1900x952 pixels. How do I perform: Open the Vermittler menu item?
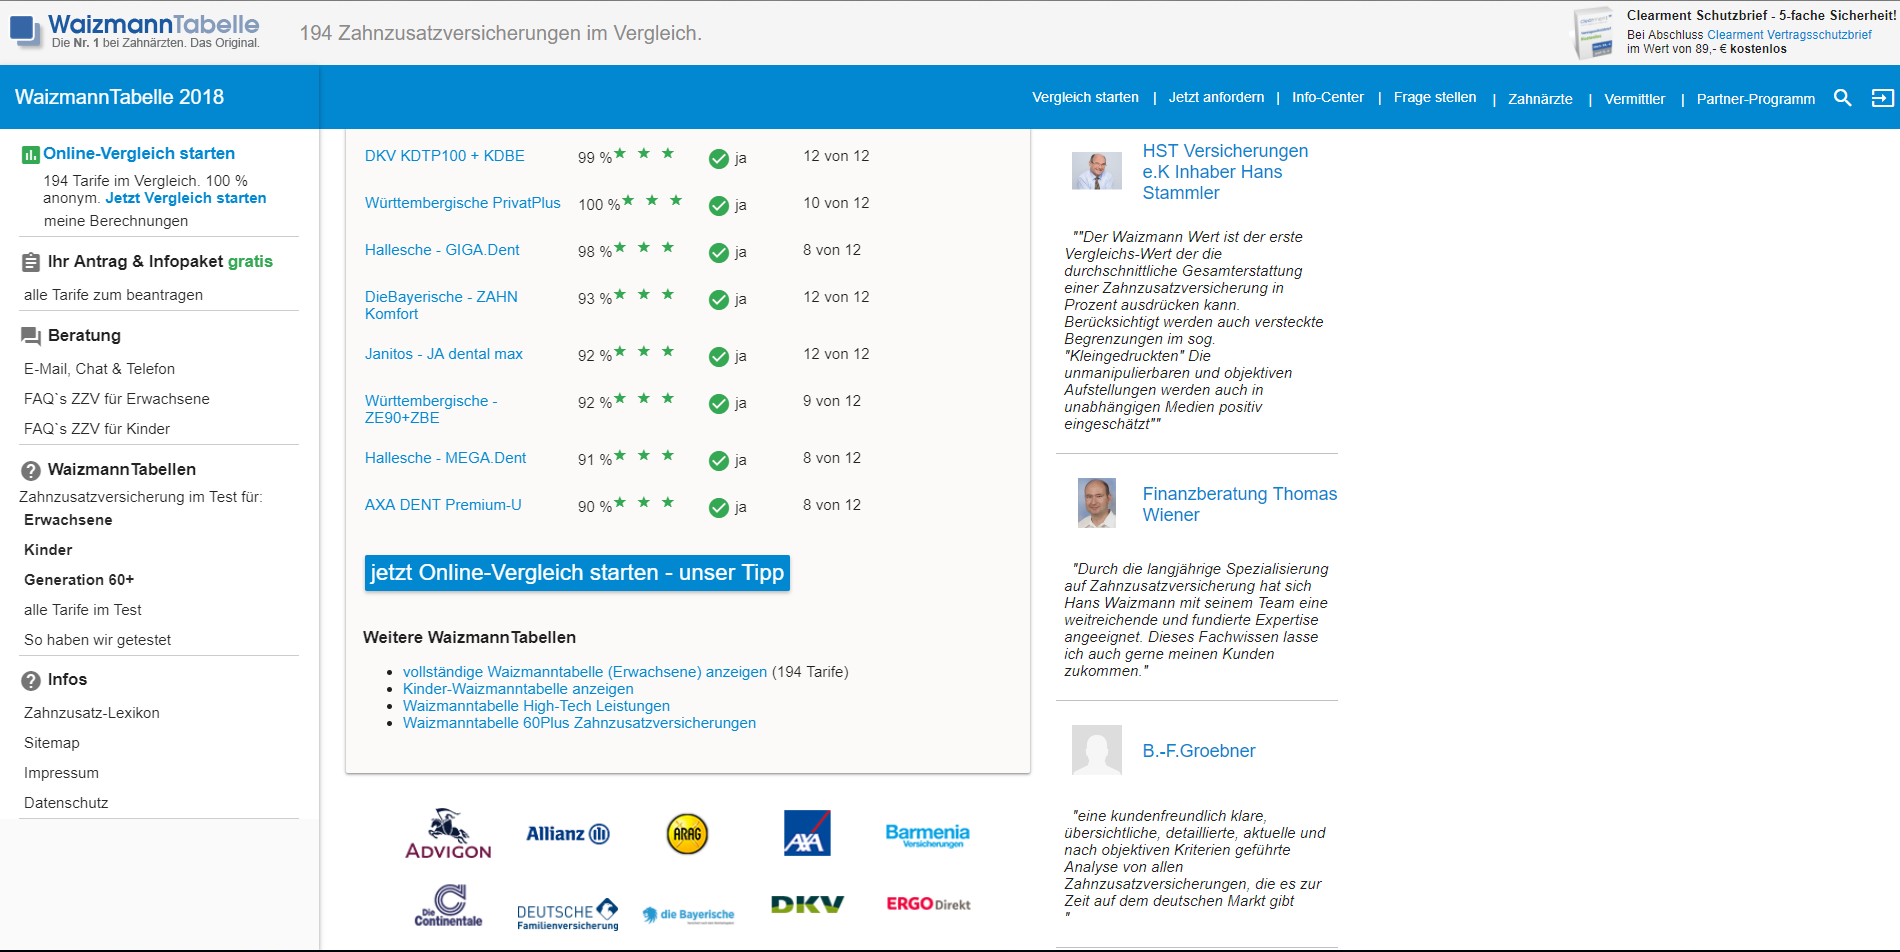(x=1634, y=99)
